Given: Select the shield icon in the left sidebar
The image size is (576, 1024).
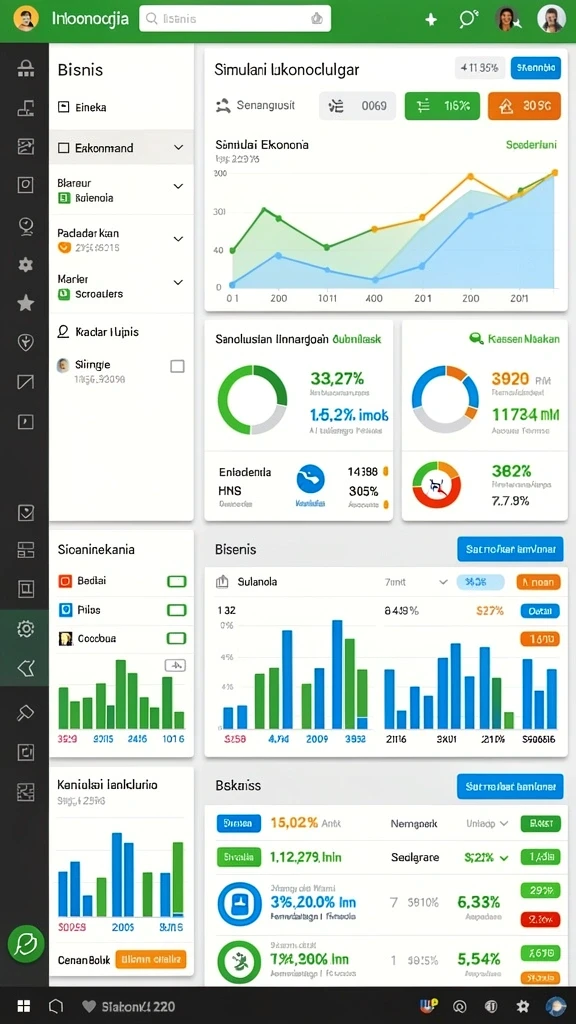Looking at the screenshot, I should [x=25, y=342].
